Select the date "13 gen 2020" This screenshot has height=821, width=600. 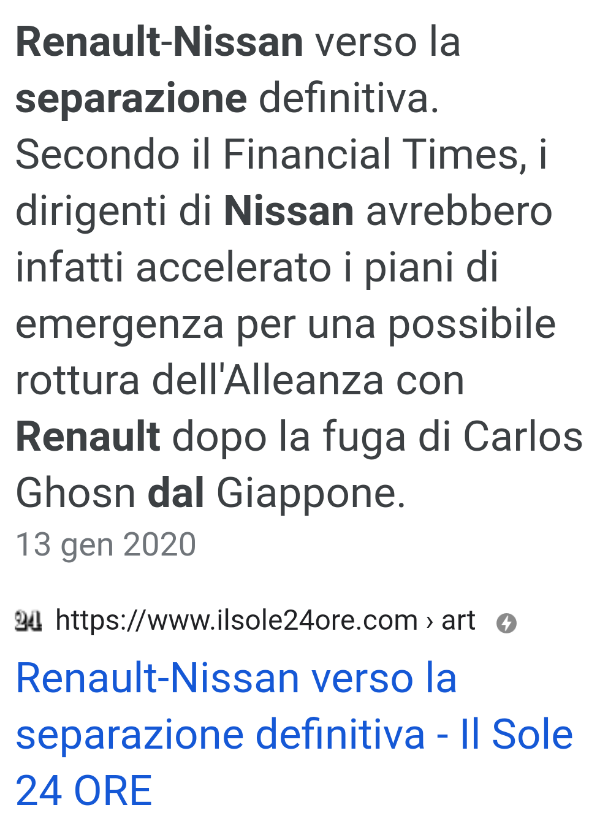[x=106, y=545]
